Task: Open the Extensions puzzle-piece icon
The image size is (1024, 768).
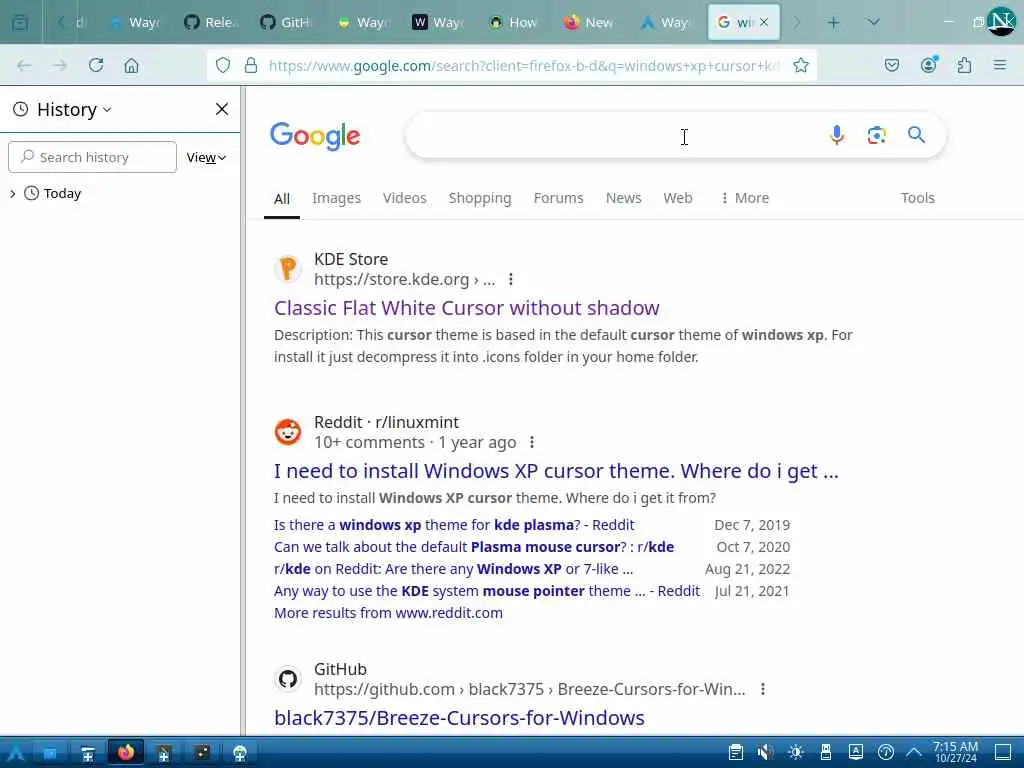Action: [x=964, y=65]
